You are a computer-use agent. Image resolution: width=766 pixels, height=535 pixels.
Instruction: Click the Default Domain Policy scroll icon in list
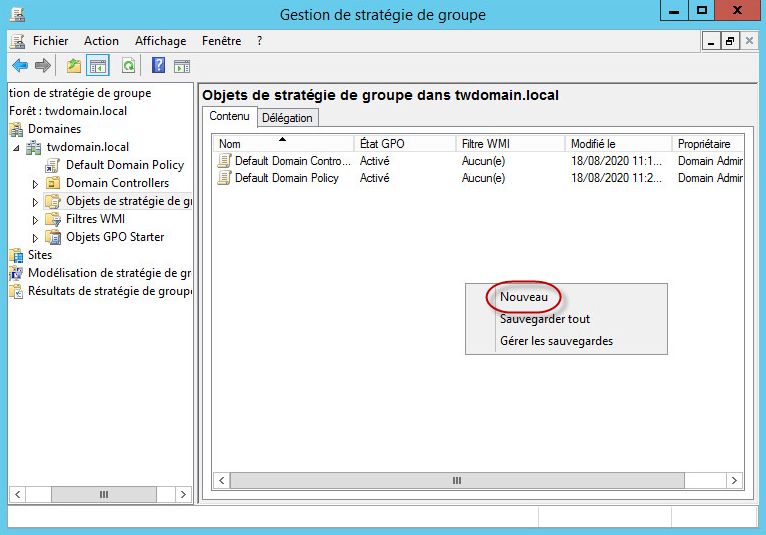click(x=225, y=178)
